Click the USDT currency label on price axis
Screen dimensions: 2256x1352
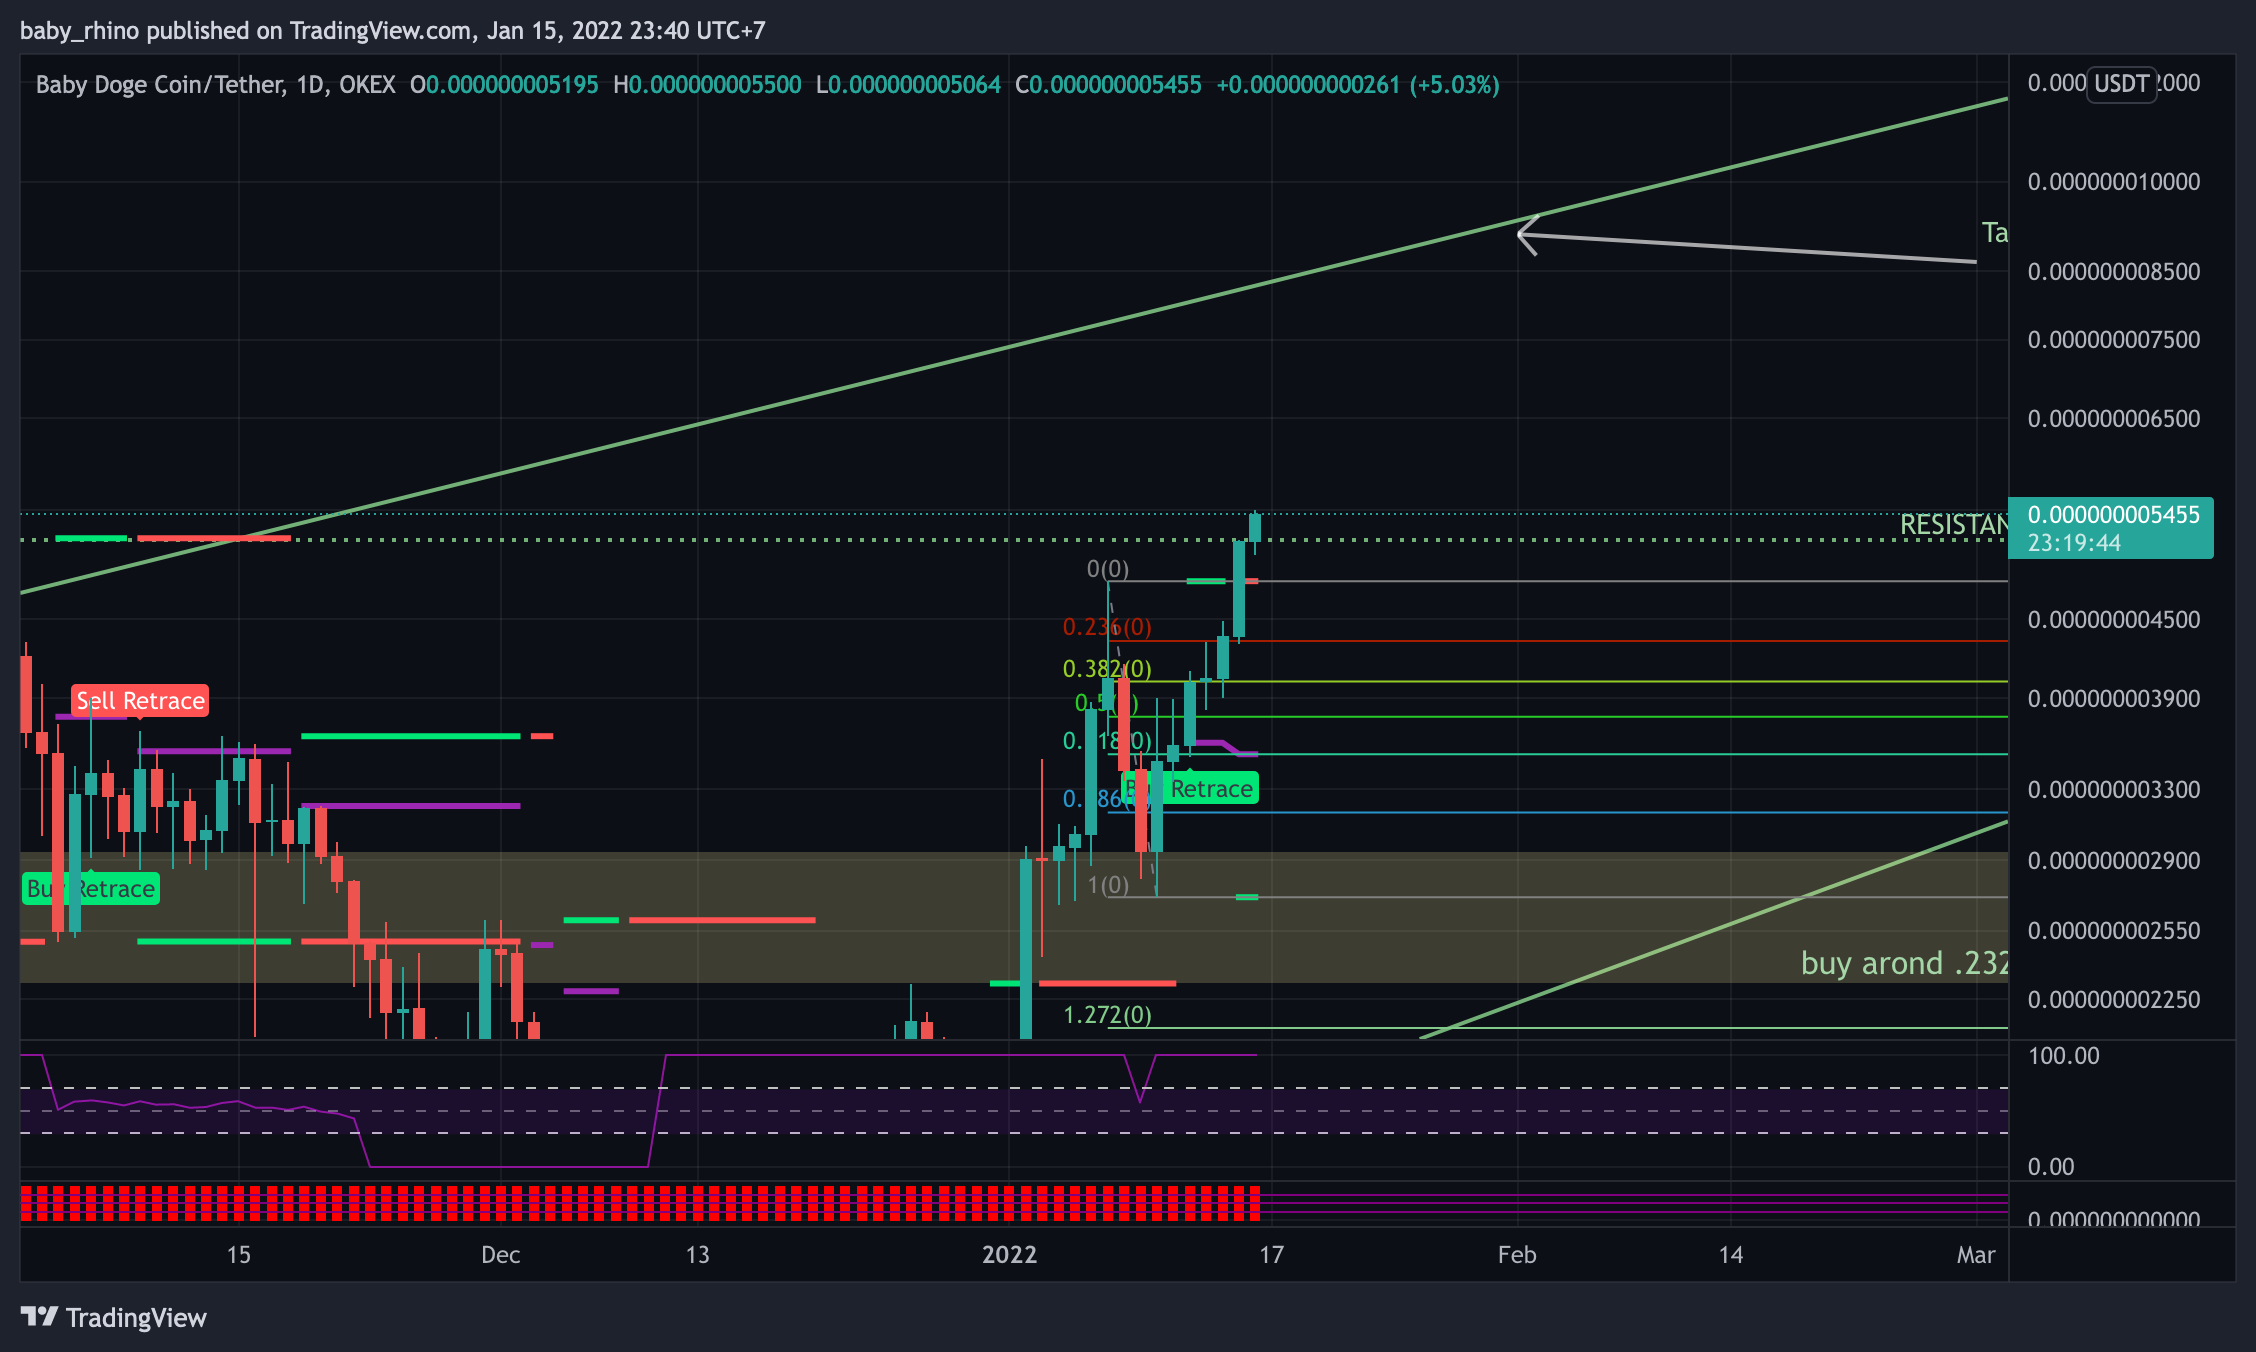(x=2121, y=83)
